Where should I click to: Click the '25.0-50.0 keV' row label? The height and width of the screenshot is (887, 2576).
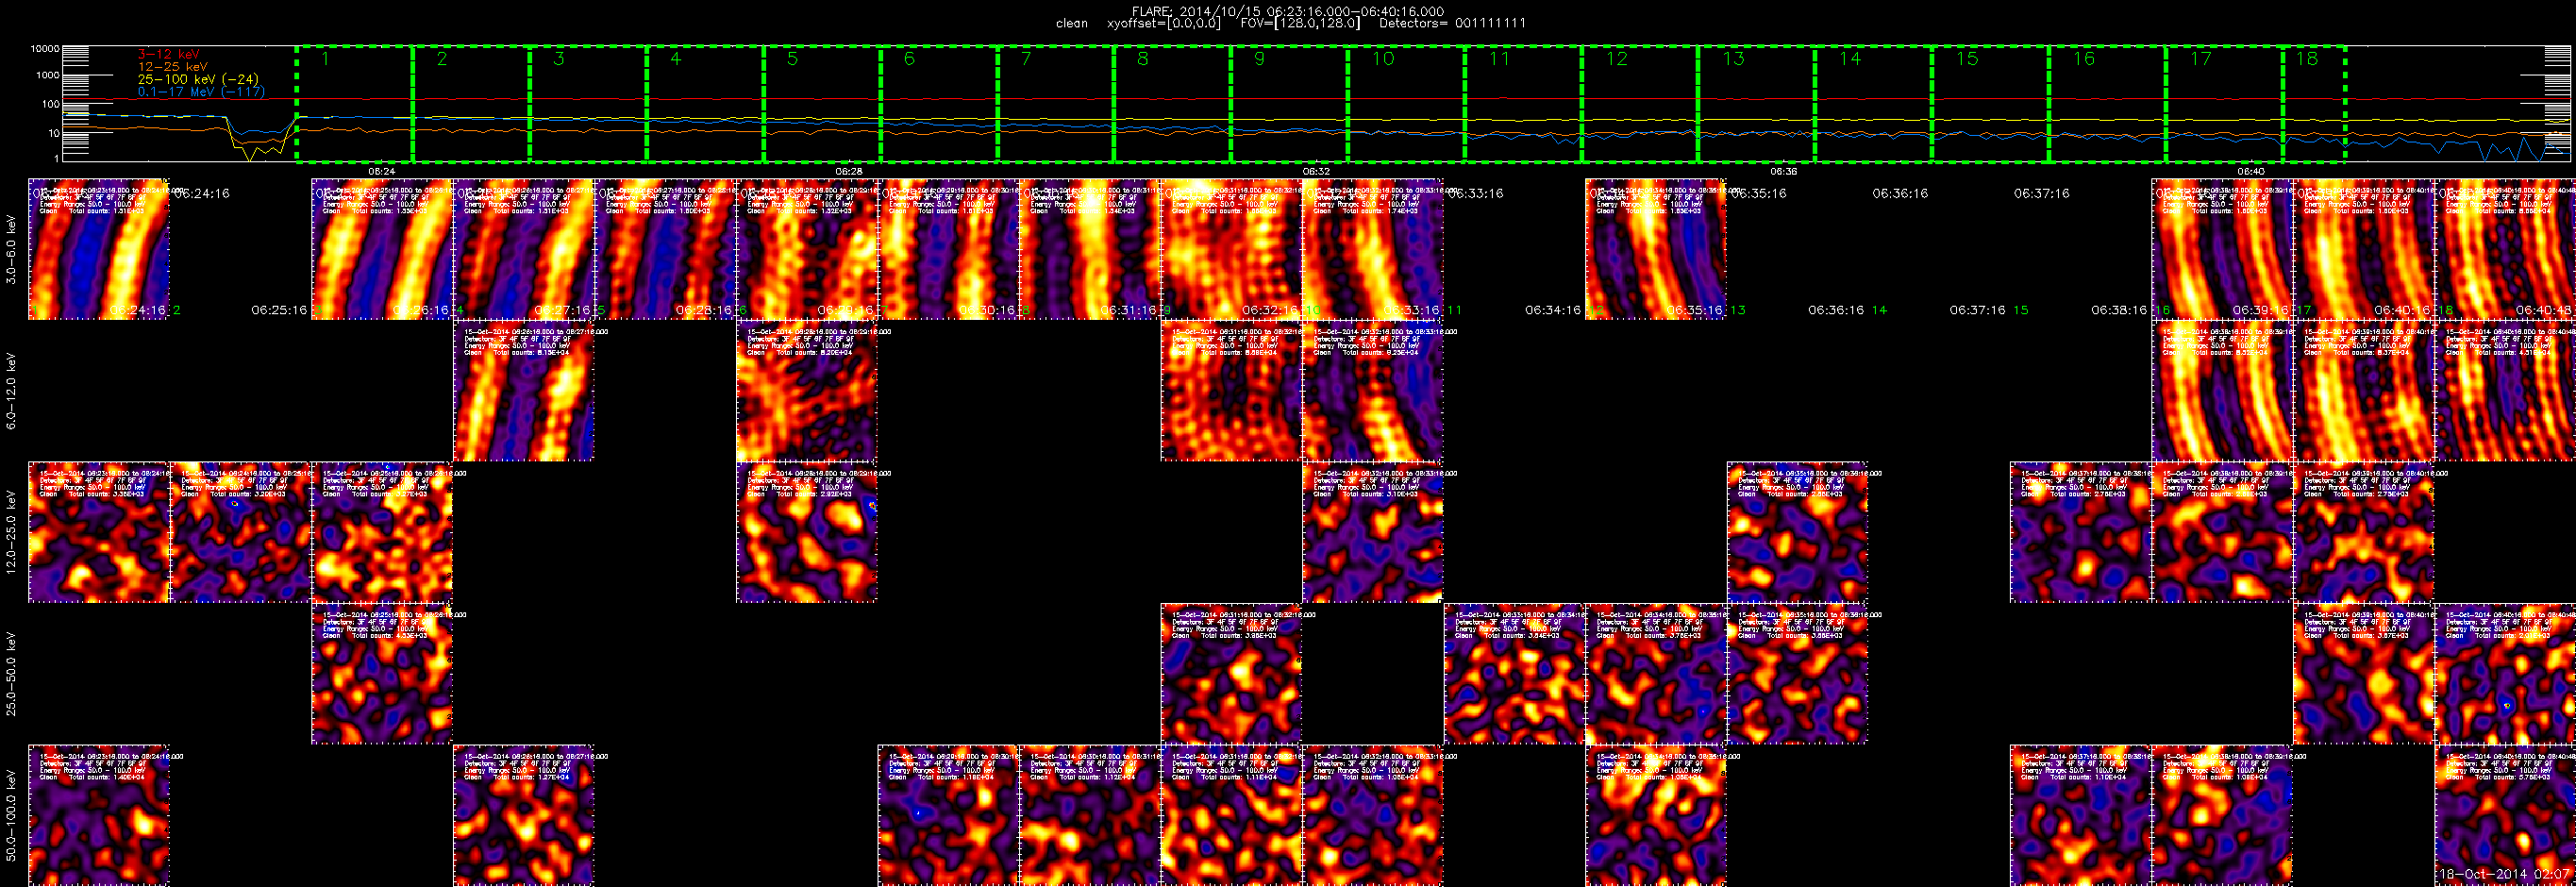pyautogui.click(x=11, y=673)
